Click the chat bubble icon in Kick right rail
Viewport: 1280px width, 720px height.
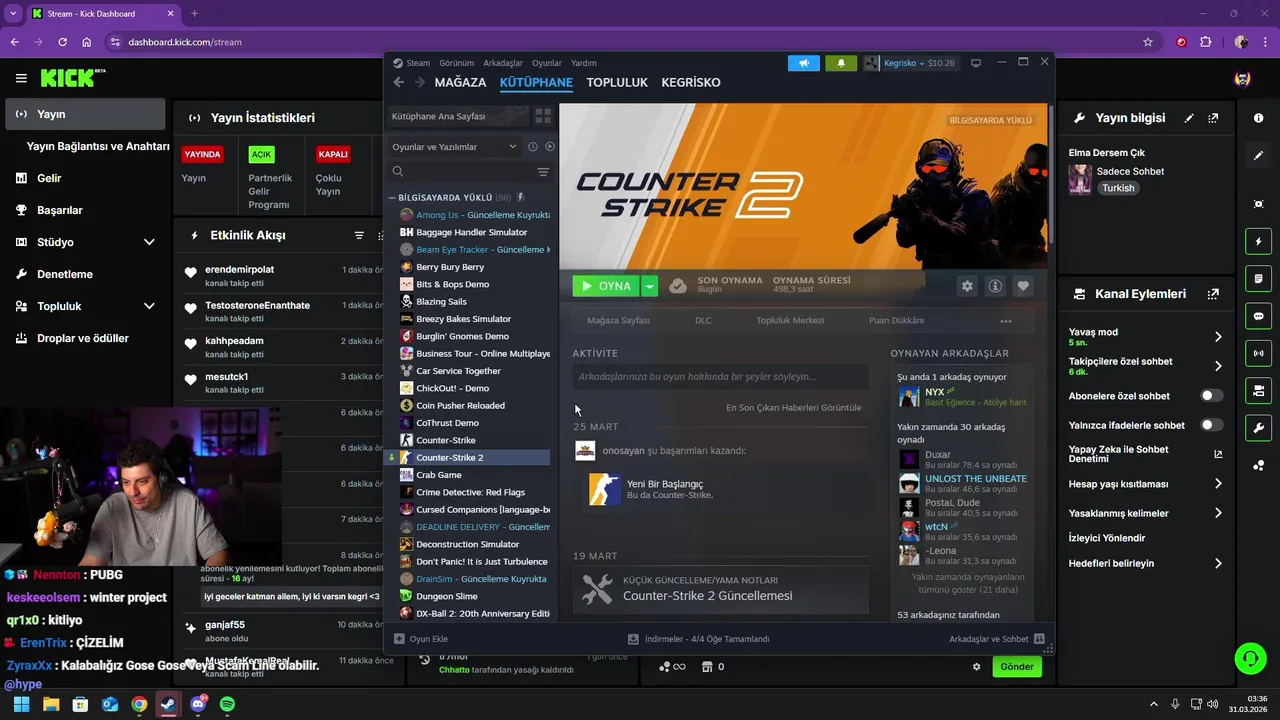pos(1258,316)
